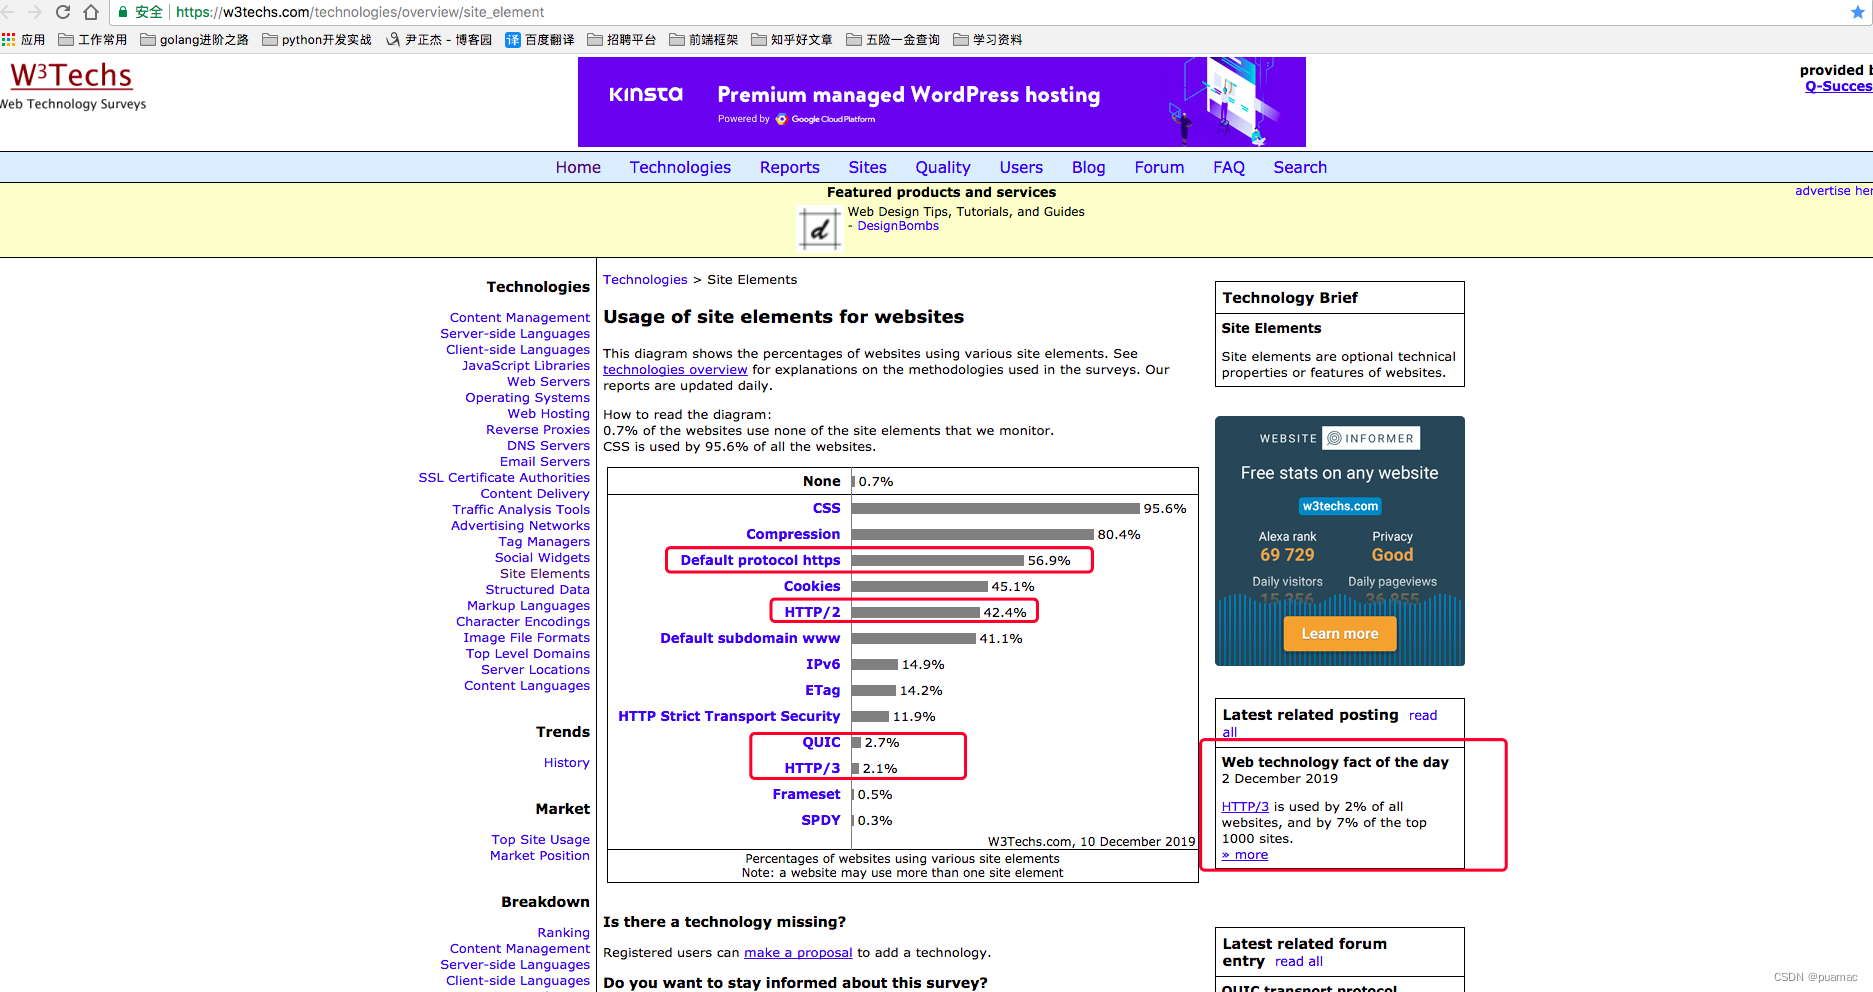Open the 工作常用 bookmark folder
The height and width of the screenshot is (992, 1873).
pos(93,40)
